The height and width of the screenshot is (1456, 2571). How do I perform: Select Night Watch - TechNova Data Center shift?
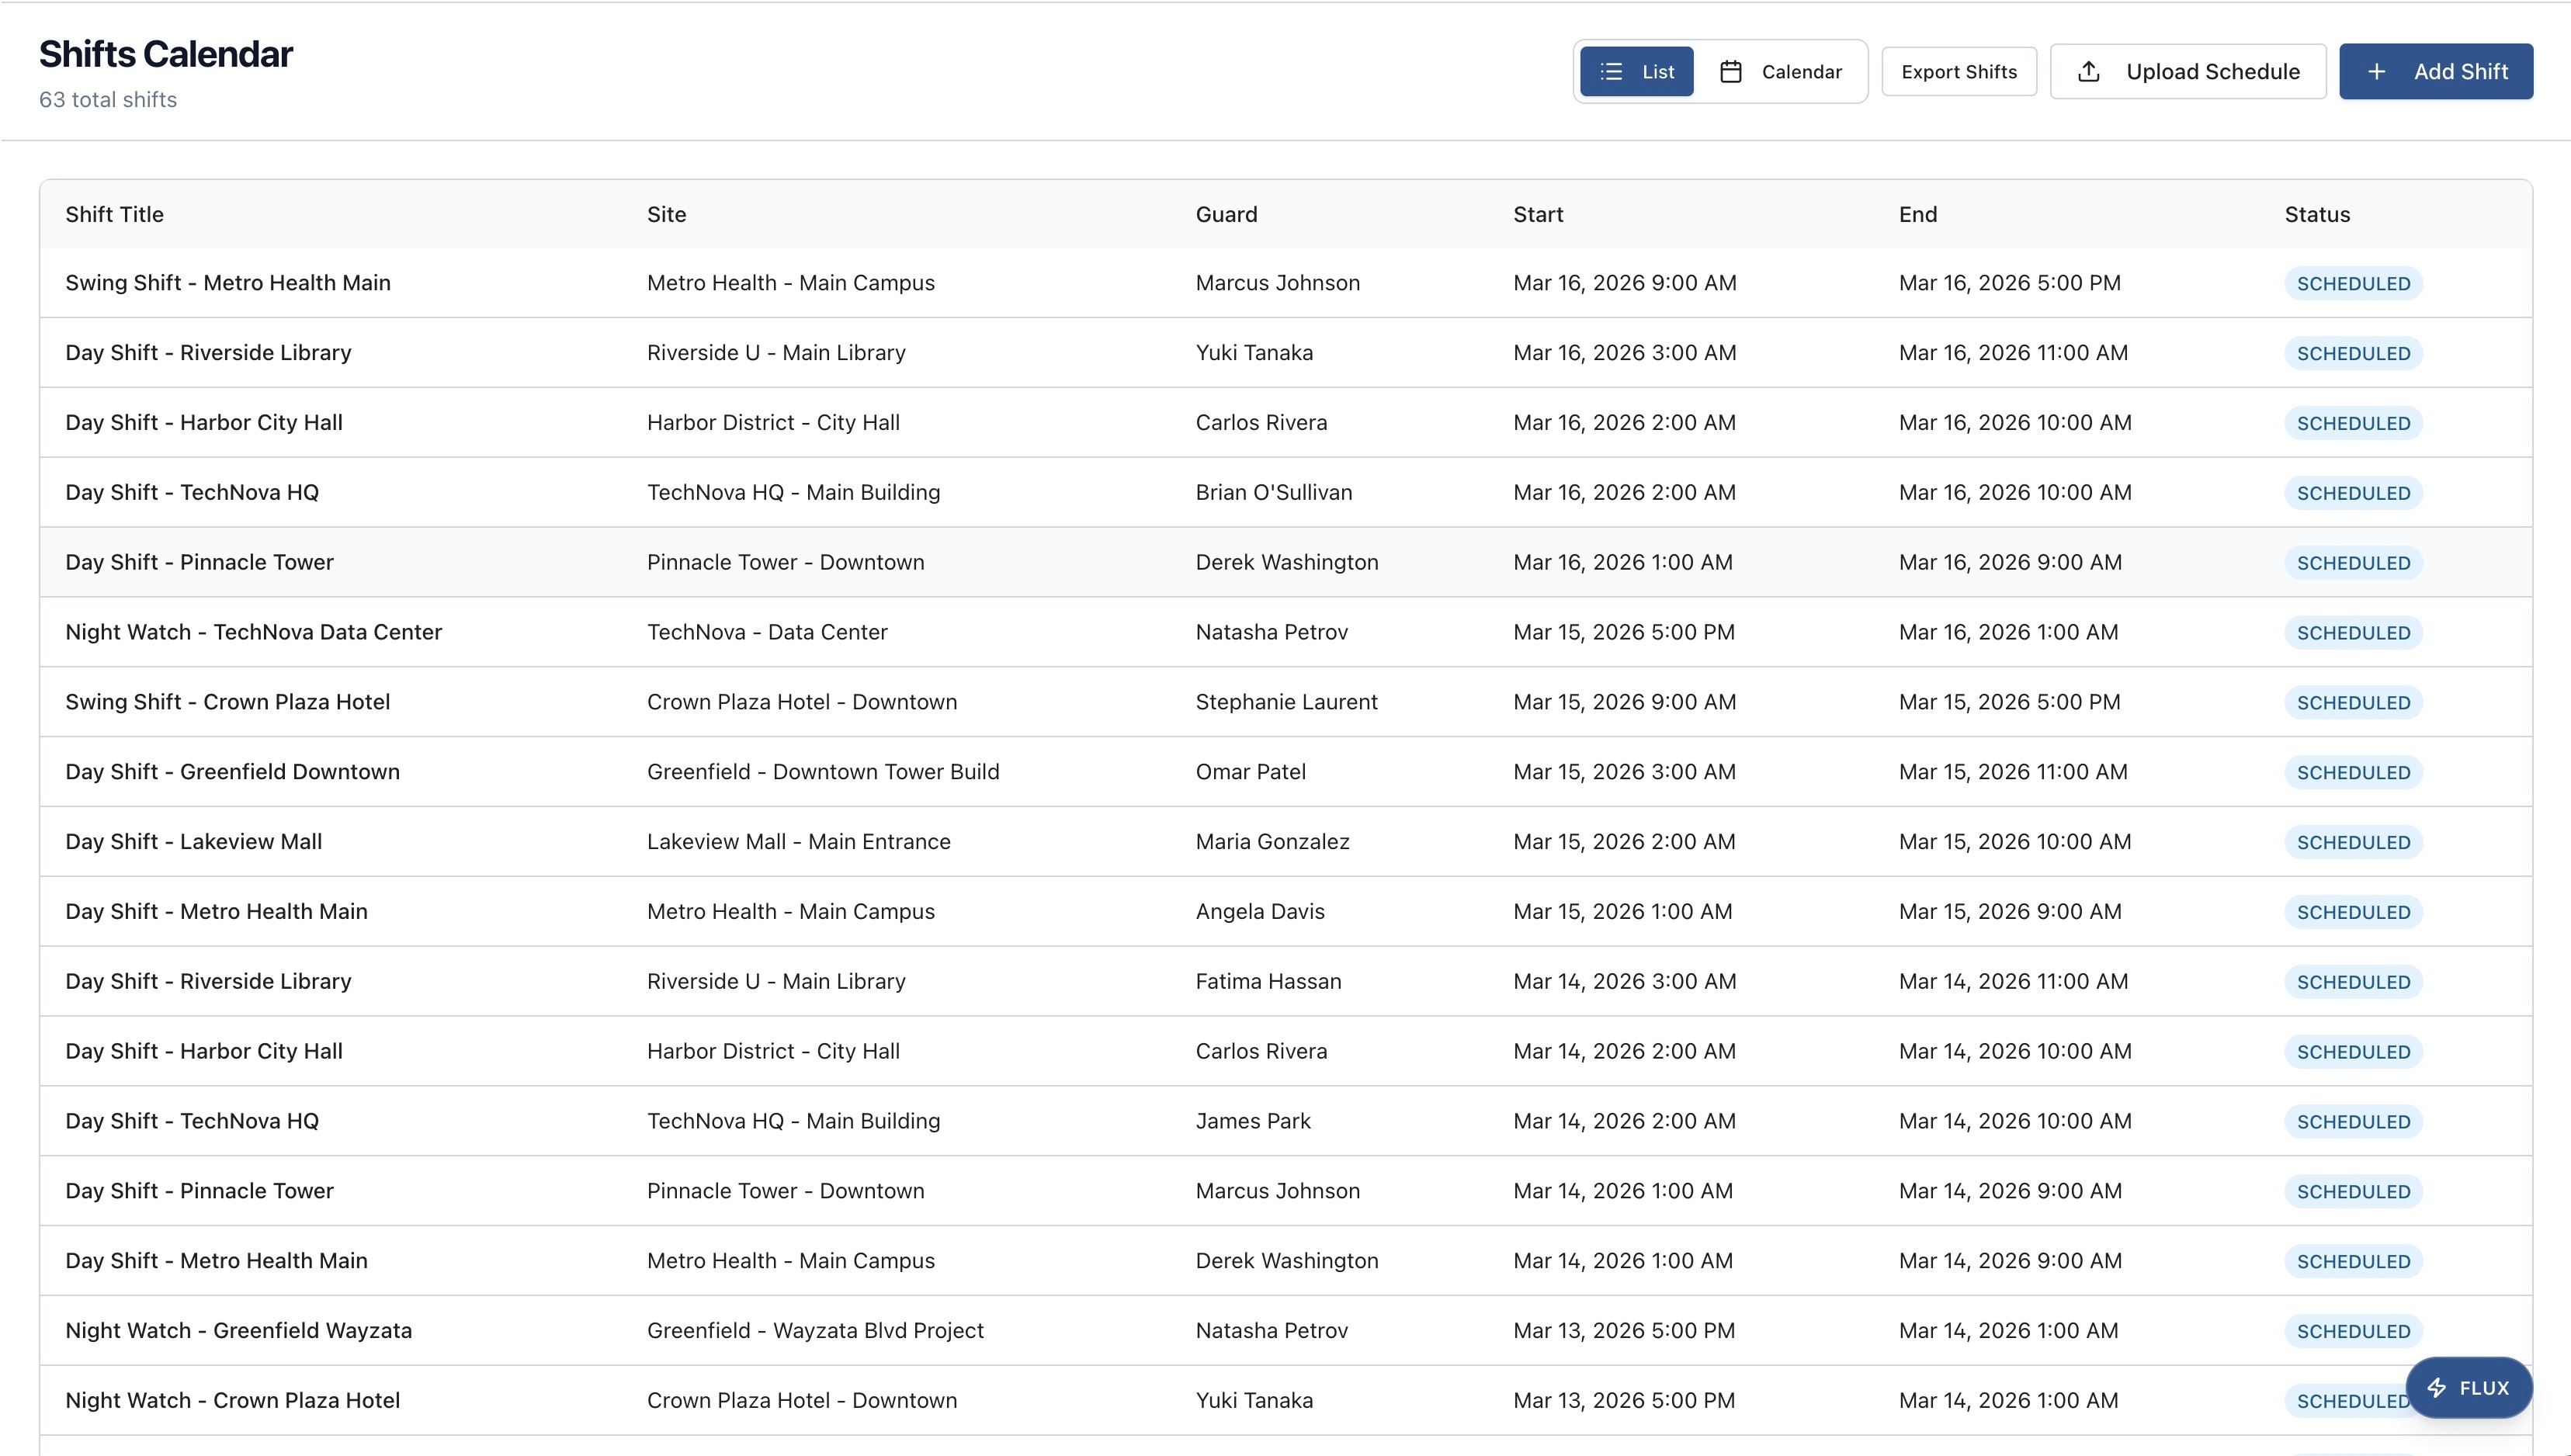pos(253,632)
